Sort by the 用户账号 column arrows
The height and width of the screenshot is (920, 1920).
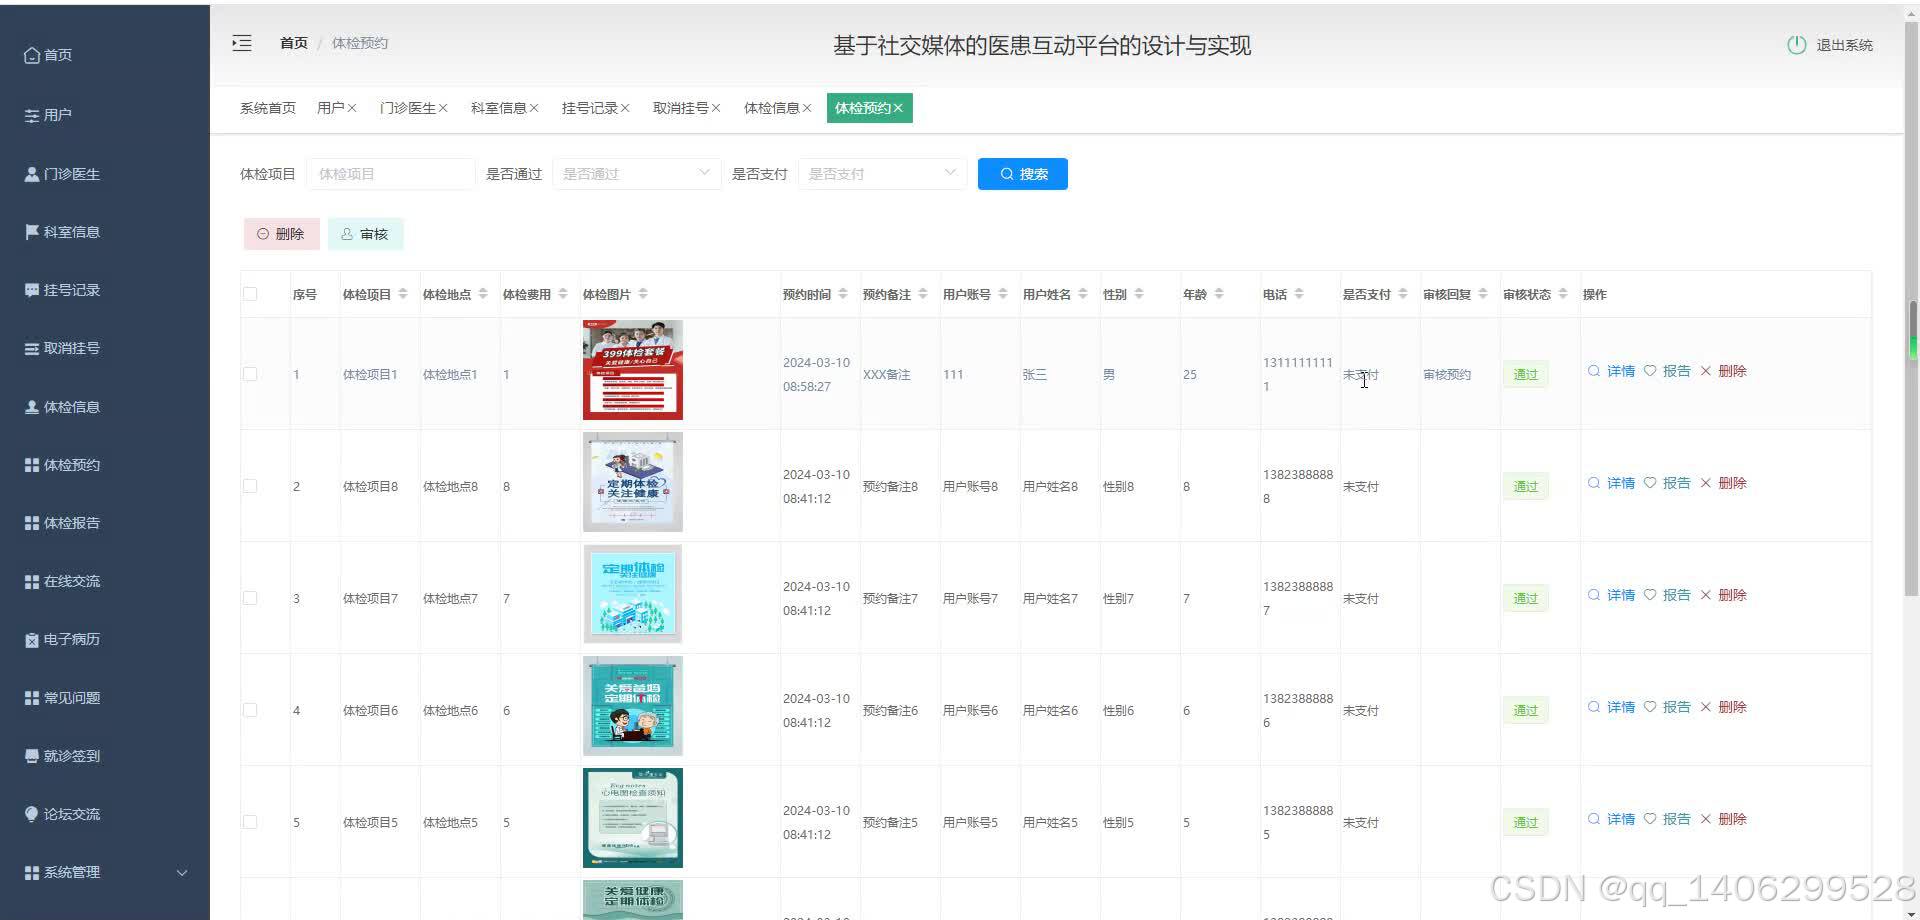(x=1003, y=294)
